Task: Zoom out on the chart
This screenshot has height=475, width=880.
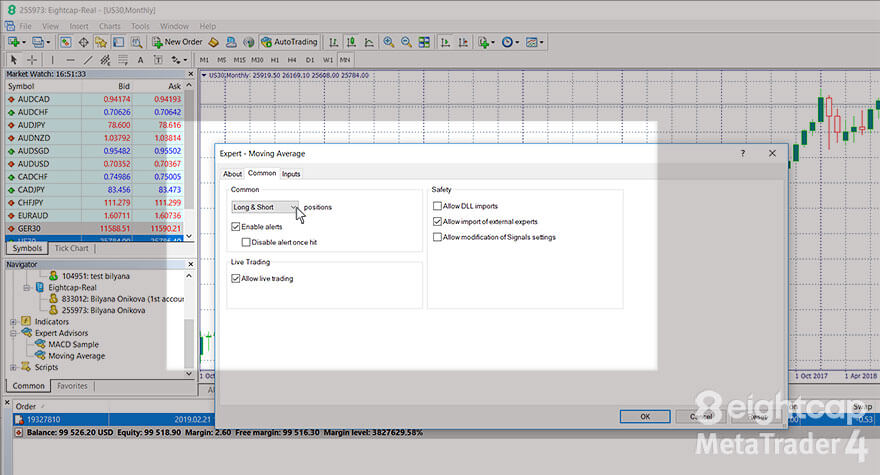Action: pyautogui.click(x=406, y=42)
